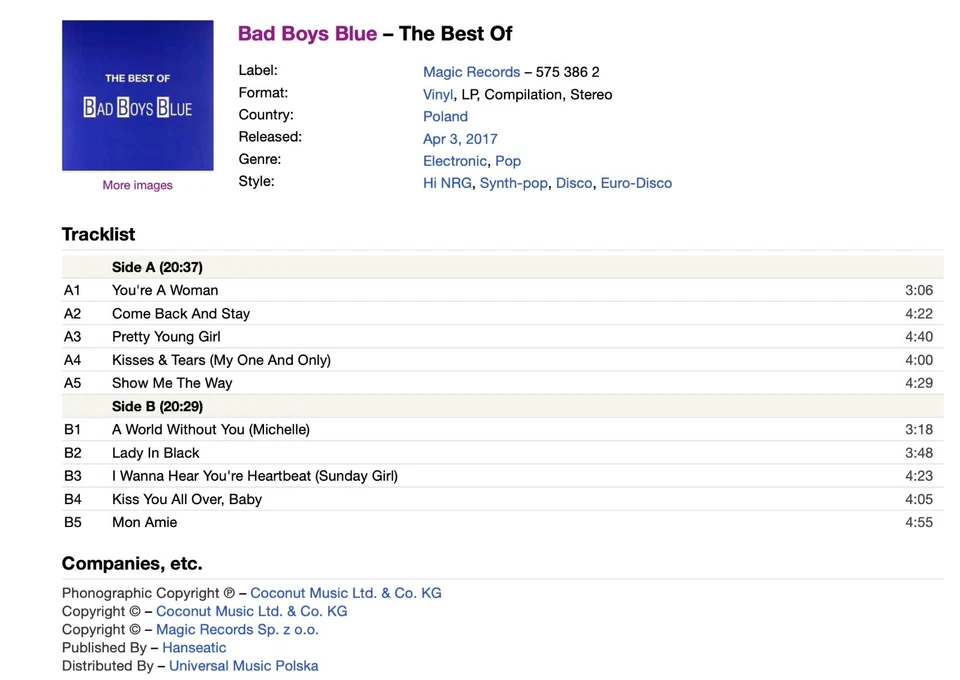Open the Hi NRG style page
960x680 pixels.
(446, 183)
